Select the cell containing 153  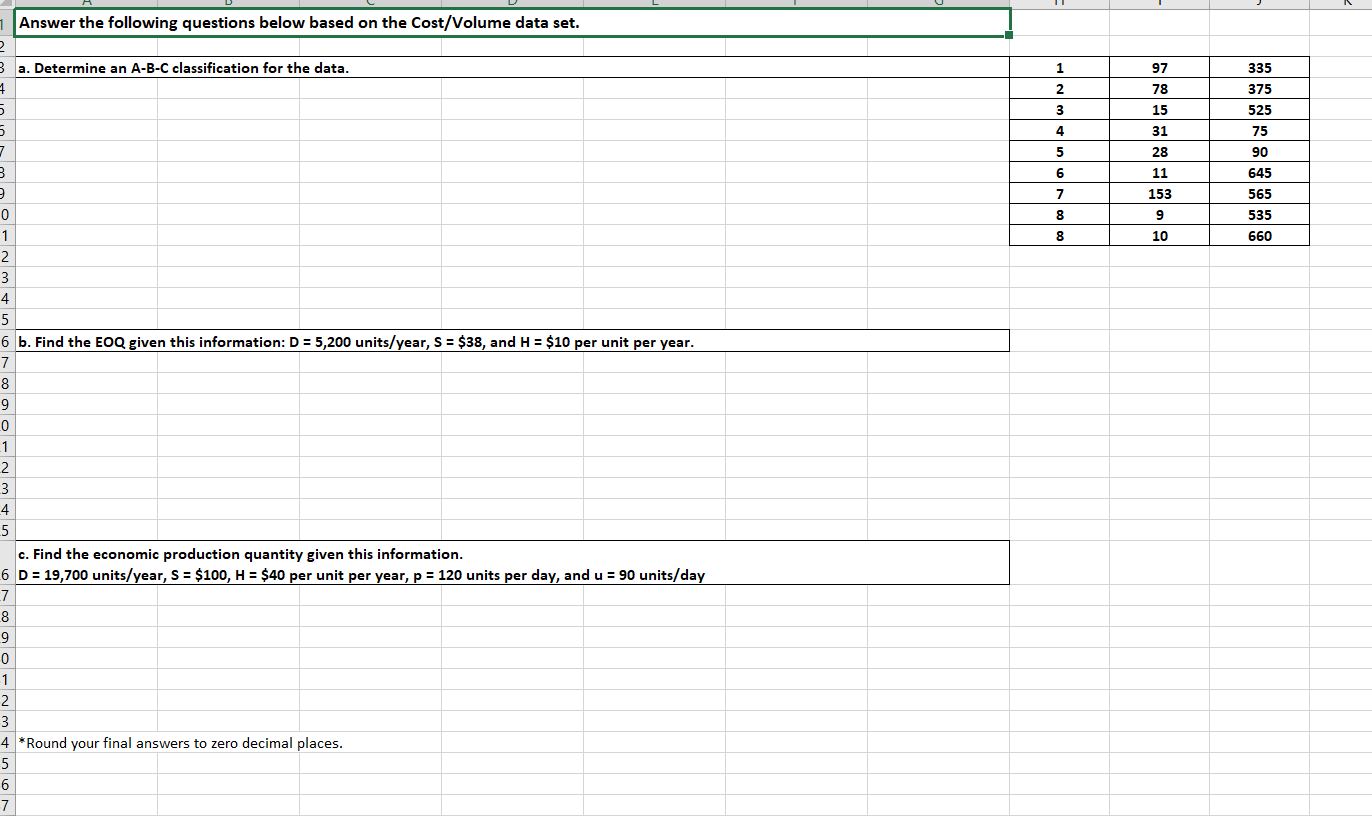tap(1159, 193)
